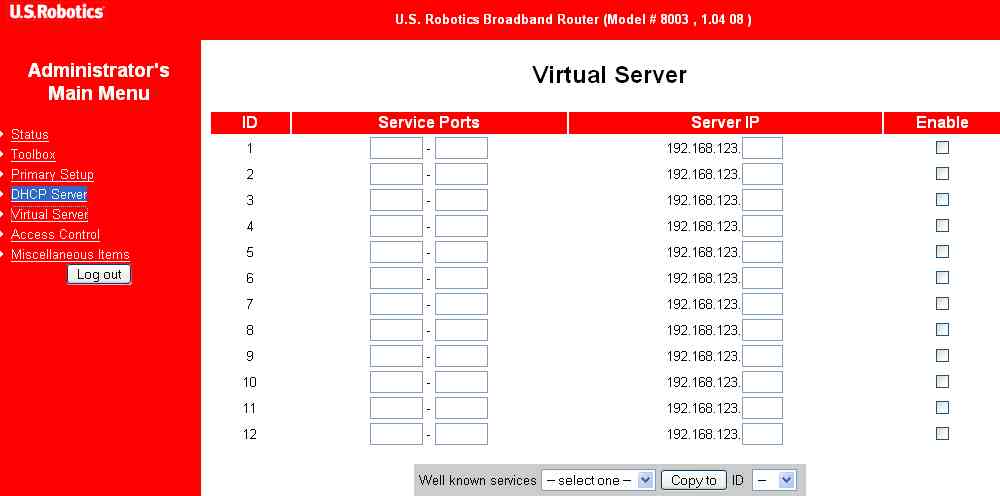Click the Log out button
1000x496 pixels.
tap(99, 275)
